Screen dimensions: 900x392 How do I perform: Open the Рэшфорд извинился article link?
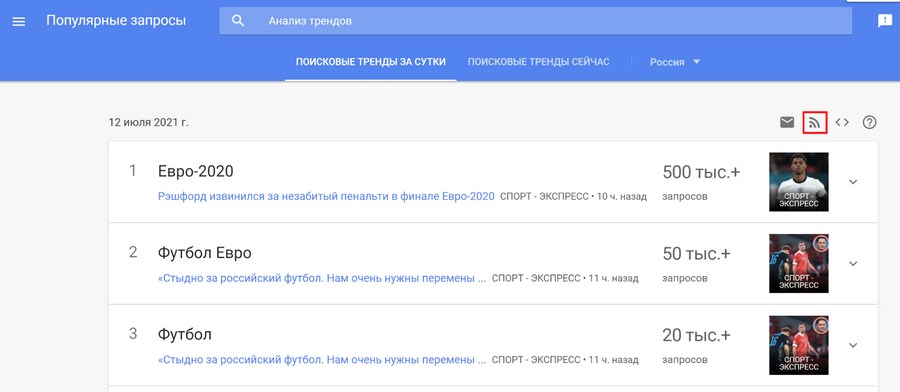(326, 196)
